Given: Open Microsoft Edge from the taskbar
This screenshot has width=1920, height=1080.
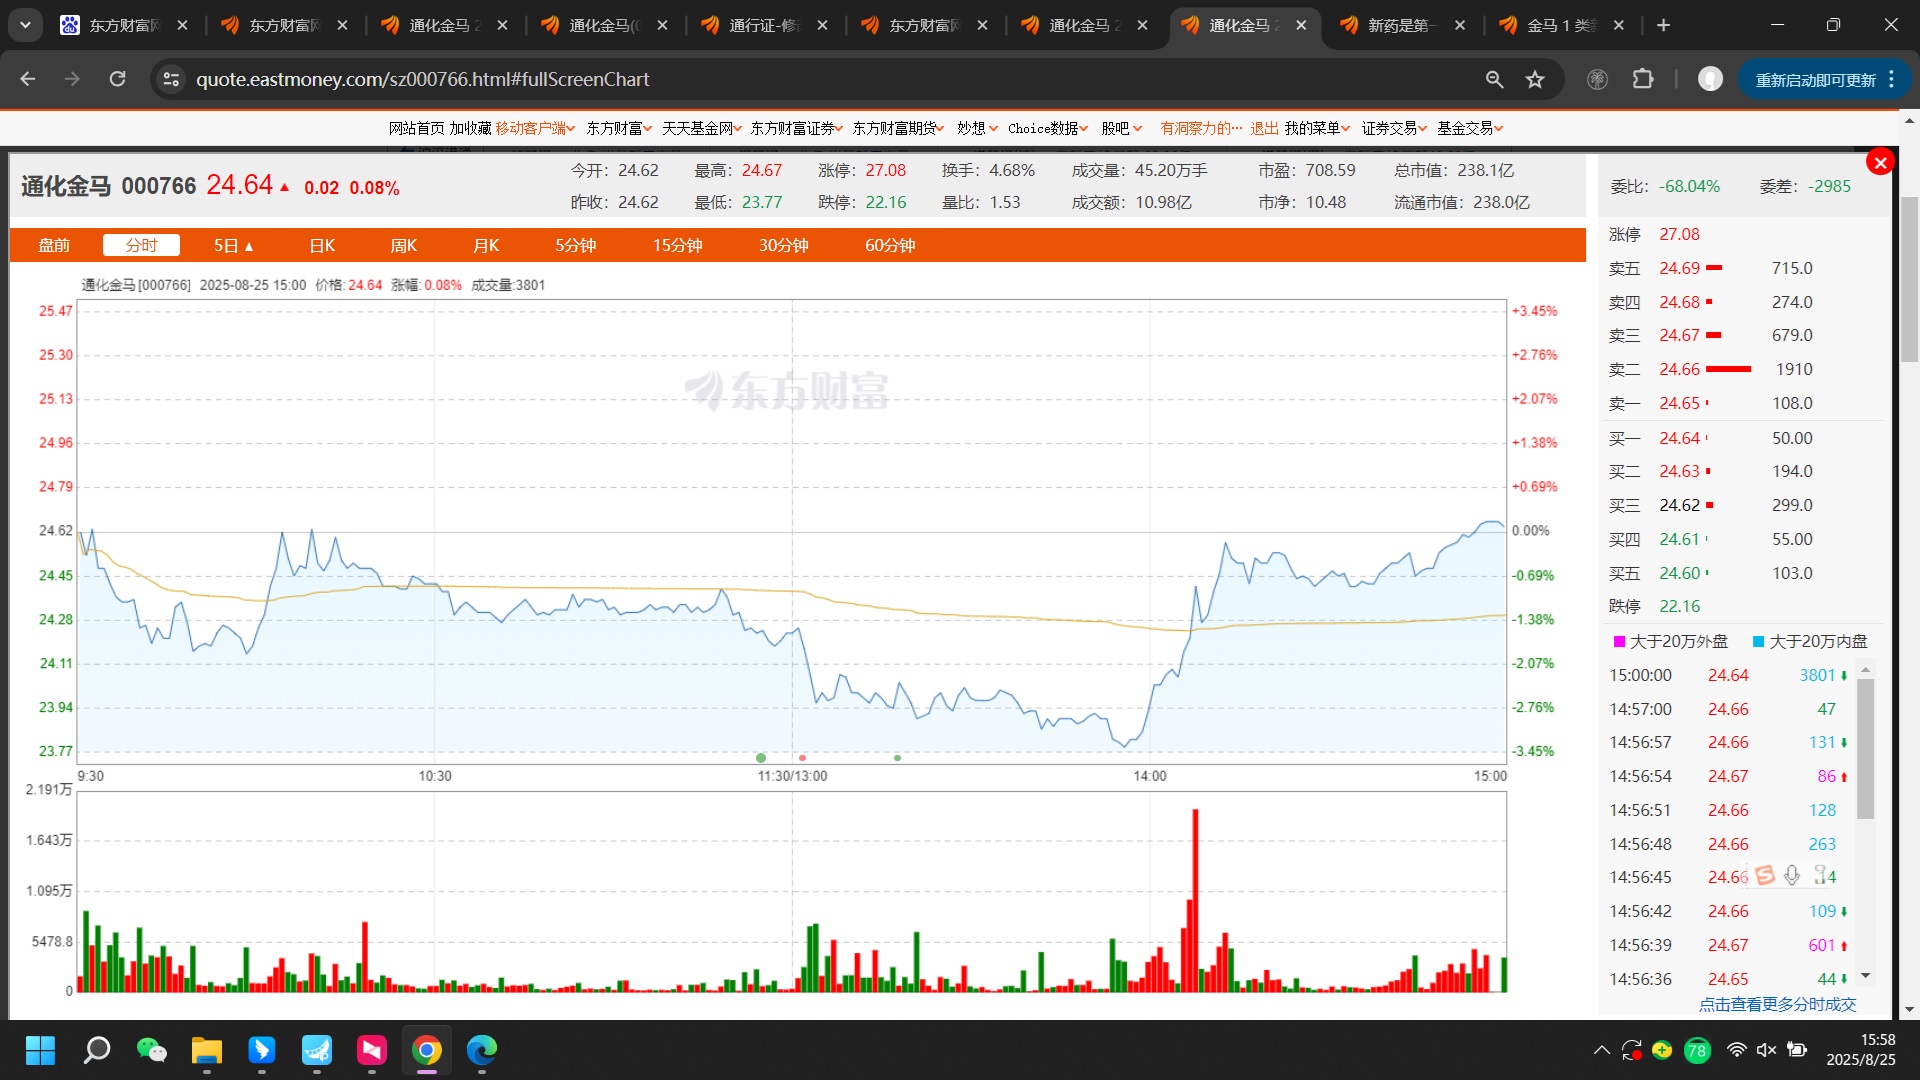Looking at the screenshot, I should coord(482,1050).
